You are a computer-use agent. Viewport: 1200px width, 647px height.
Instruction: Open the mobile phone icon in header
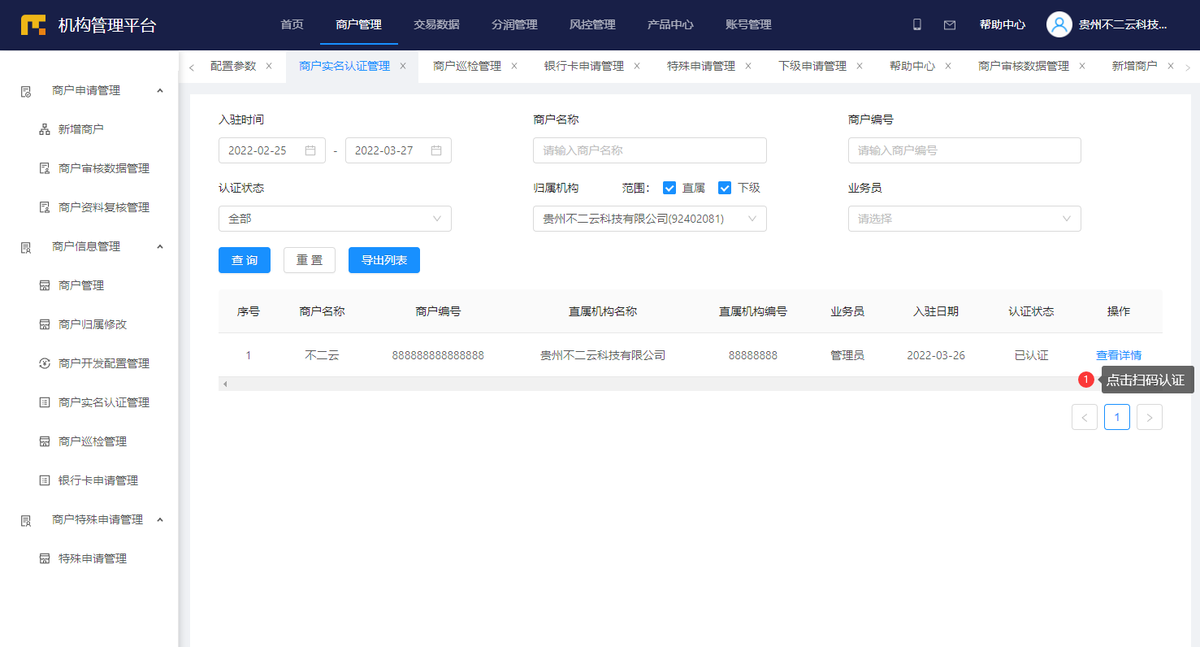(x=918, y=24)
